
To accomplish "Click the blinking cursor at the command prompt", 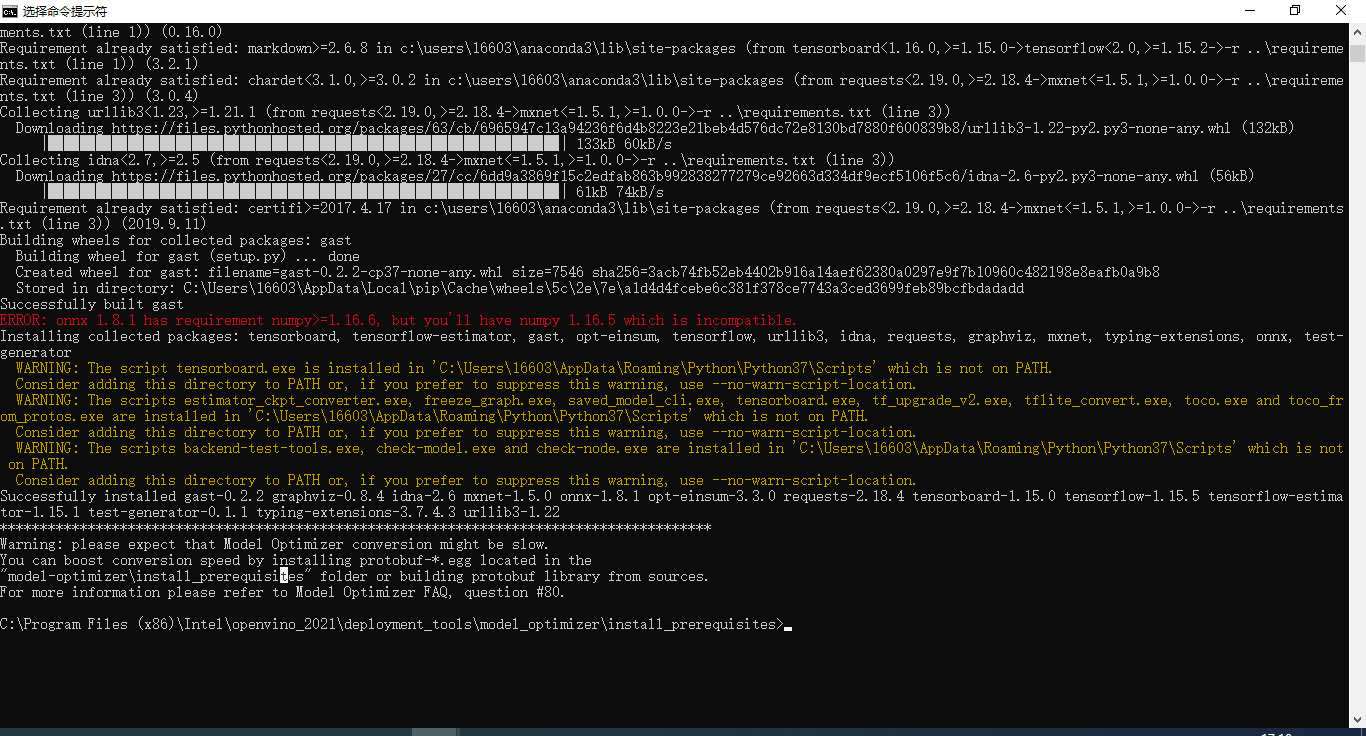I will [790, 624].
